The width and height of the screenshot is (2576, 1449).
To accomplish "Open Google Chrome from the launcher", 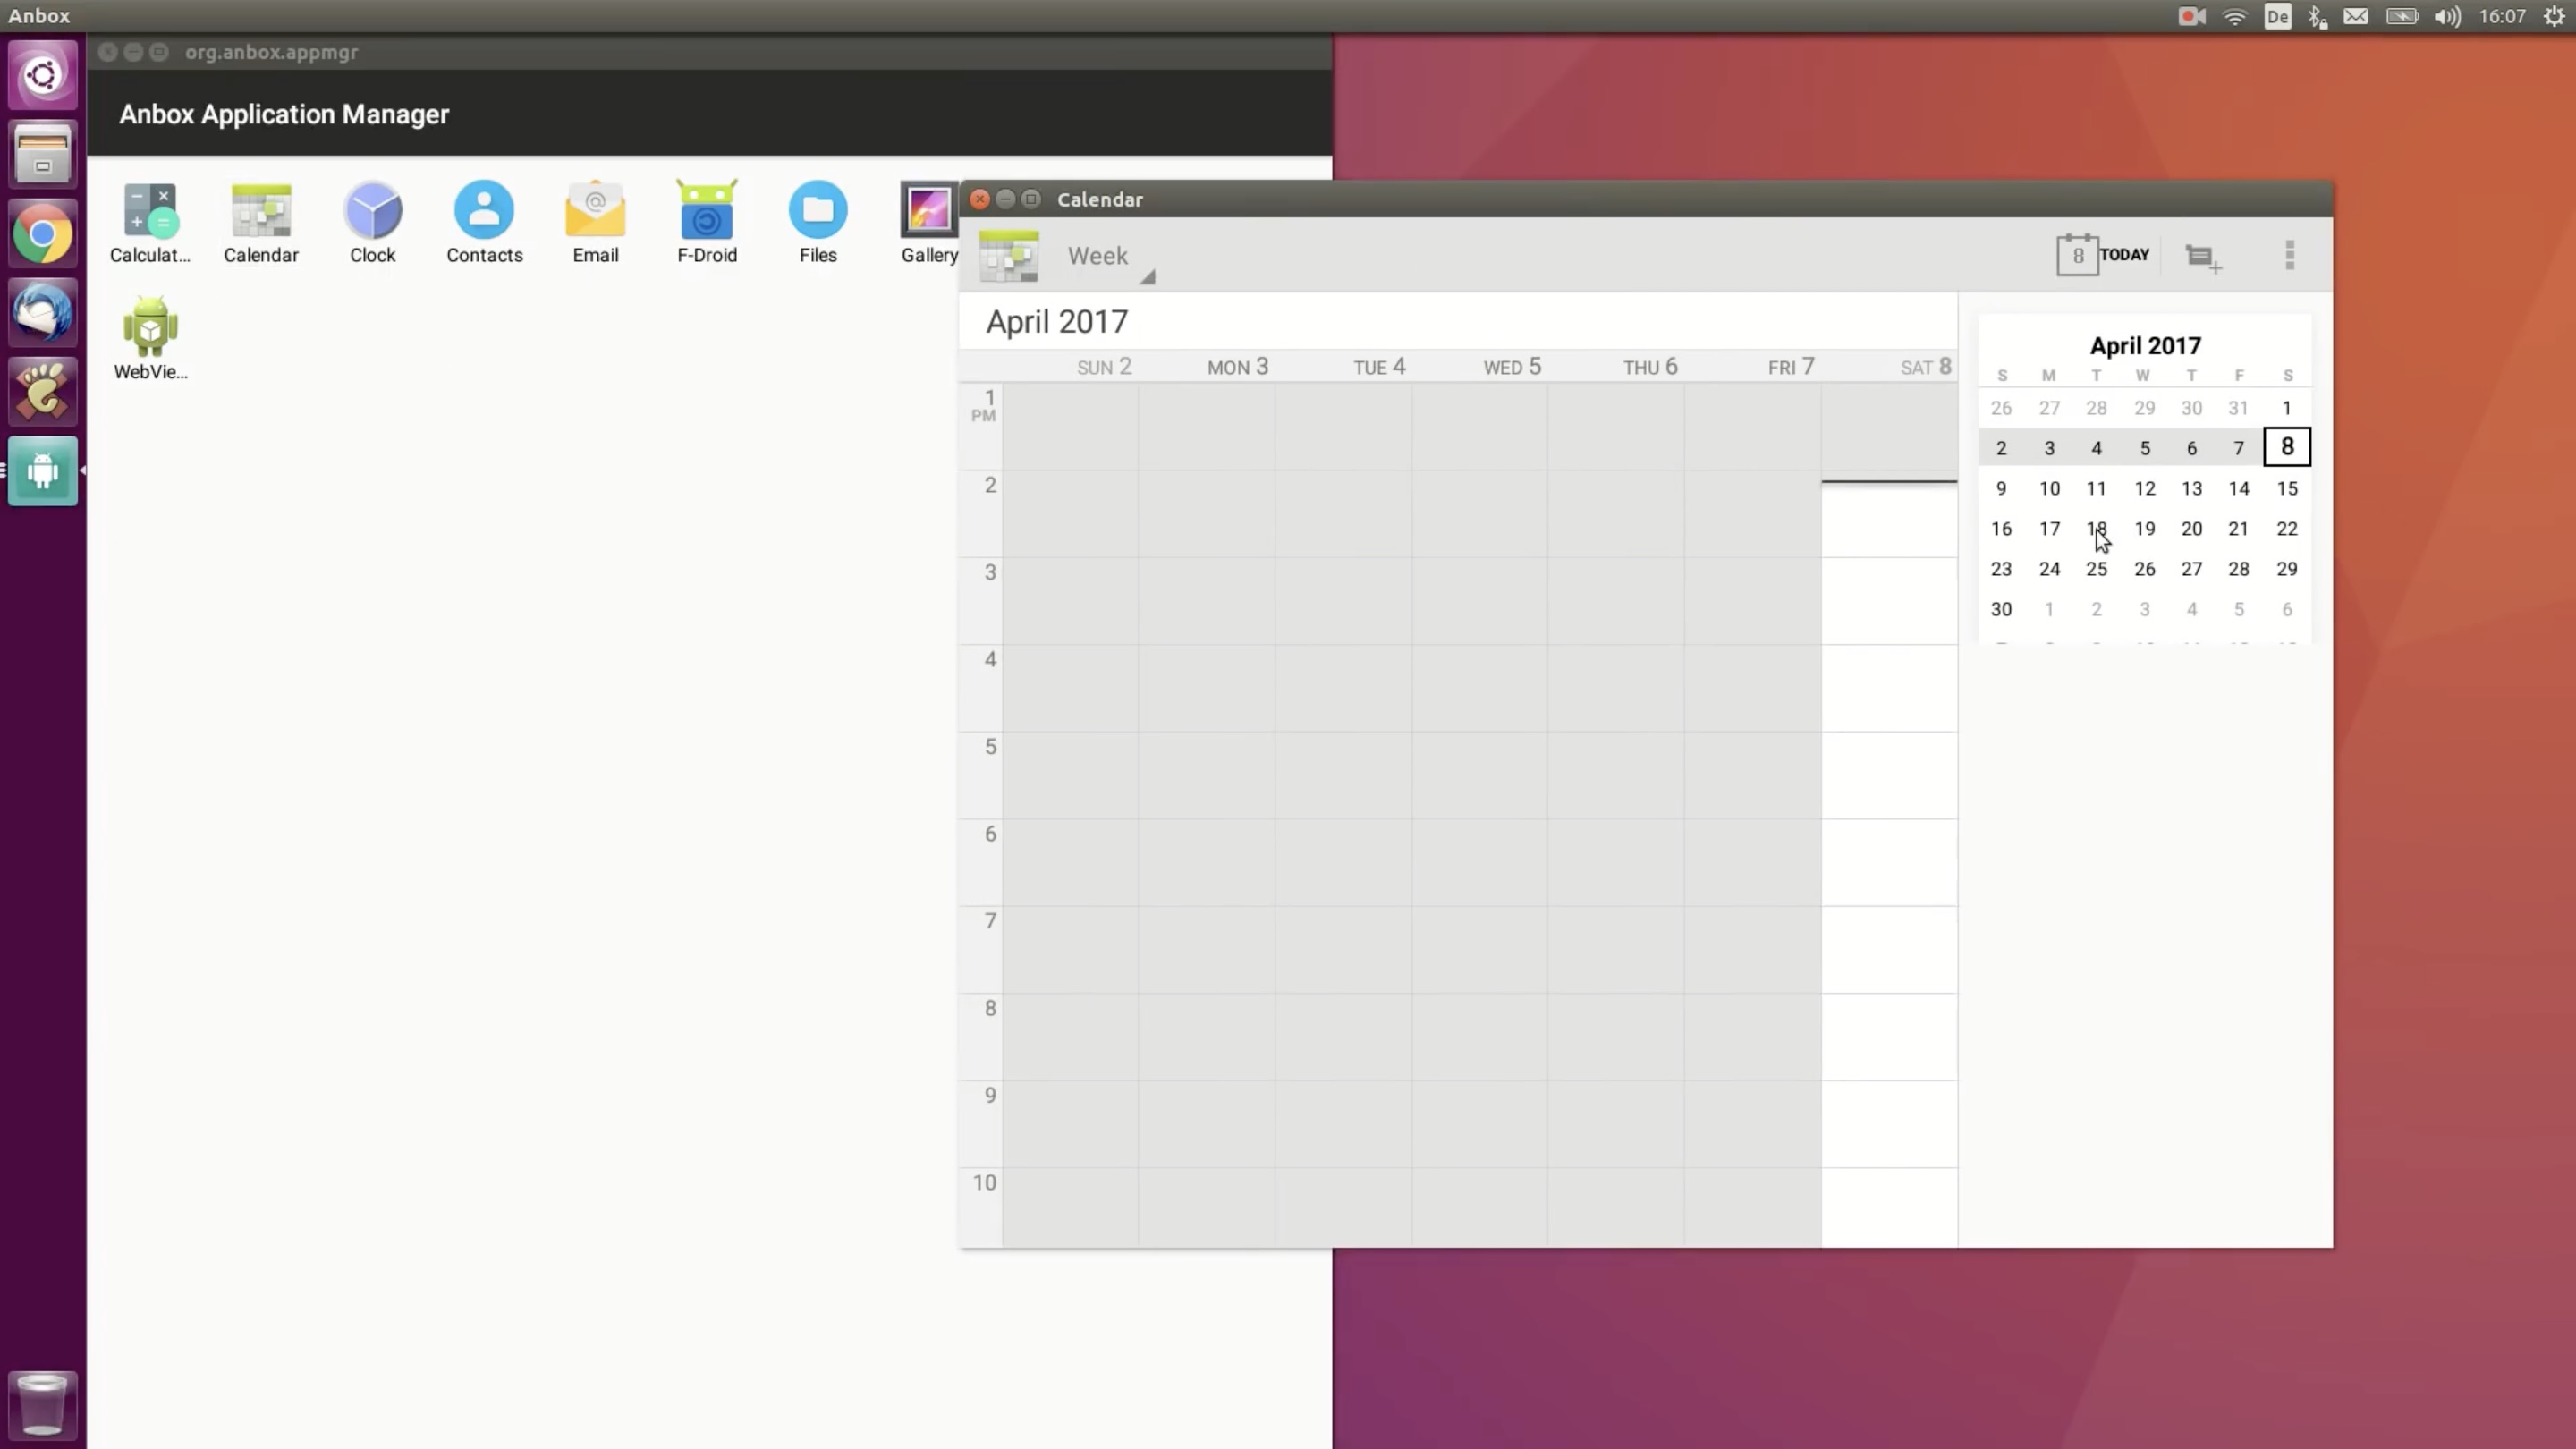I will [42, 235].
